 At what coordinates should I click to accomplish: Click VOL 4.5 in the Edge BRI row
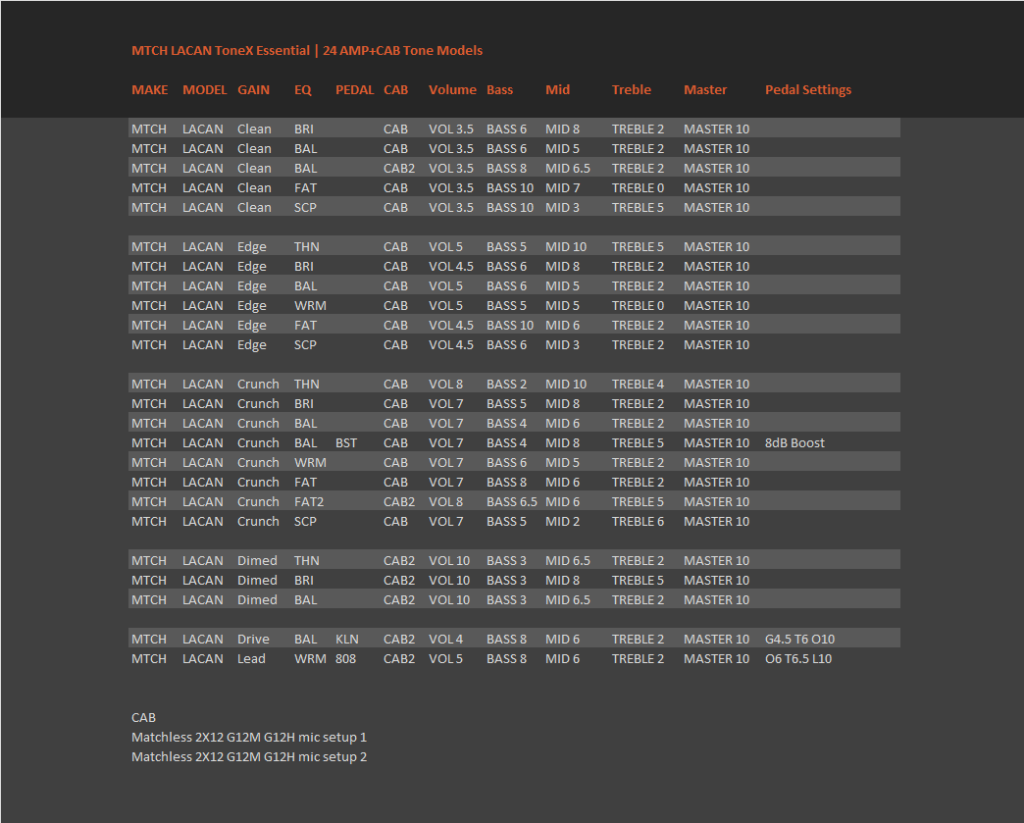(x=451, y=266)
